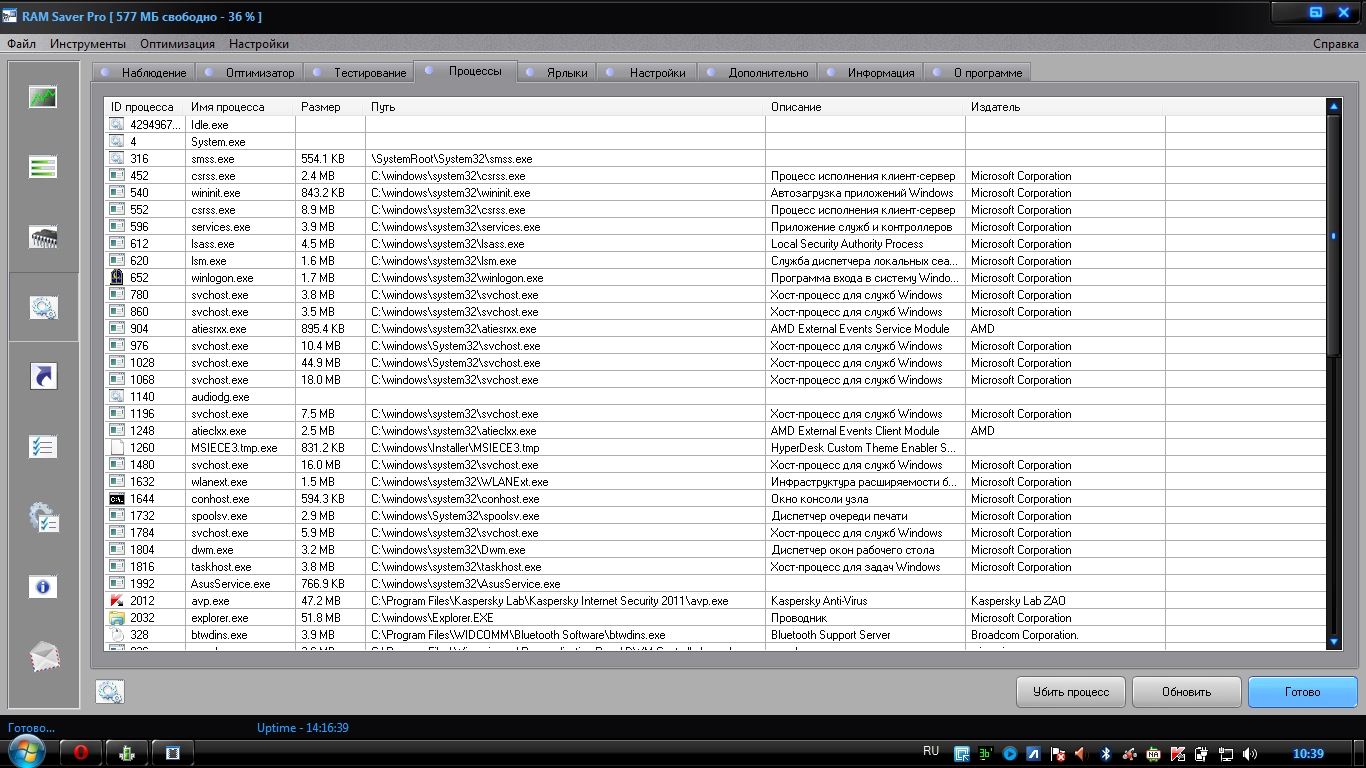This screenshot has height=768, width=1366.
Task: Open the Файл menu
Action: click(x=21, y=44)
